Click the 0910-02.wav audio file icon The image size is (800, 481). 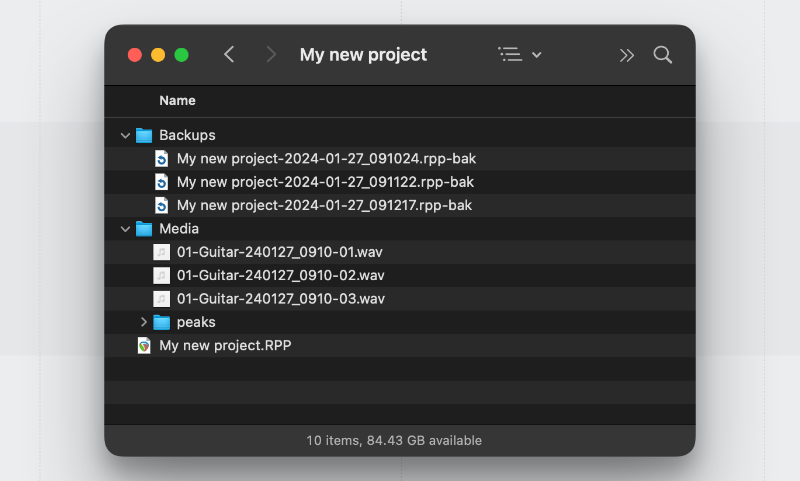[x=161, y=275]
